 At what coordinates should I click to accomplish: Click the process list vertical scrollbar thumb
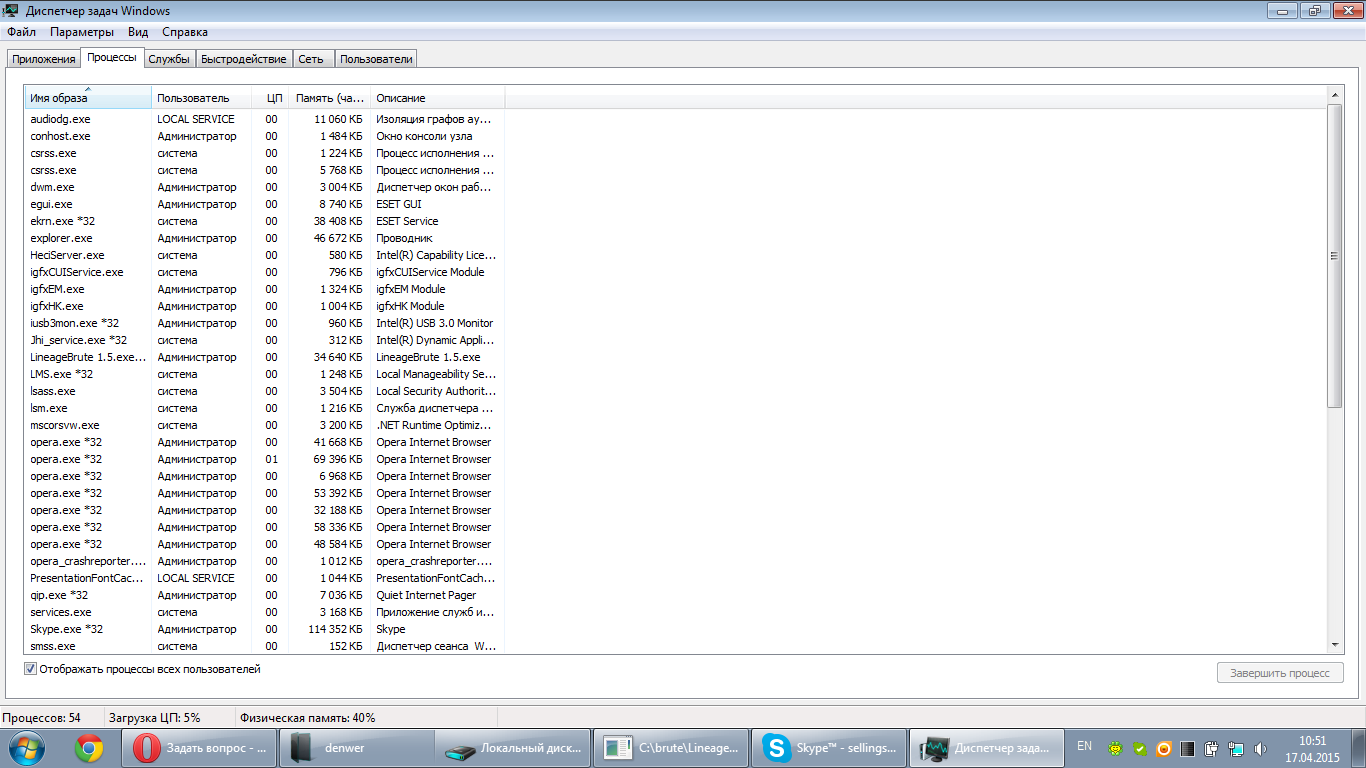(x=1334, y=255)
